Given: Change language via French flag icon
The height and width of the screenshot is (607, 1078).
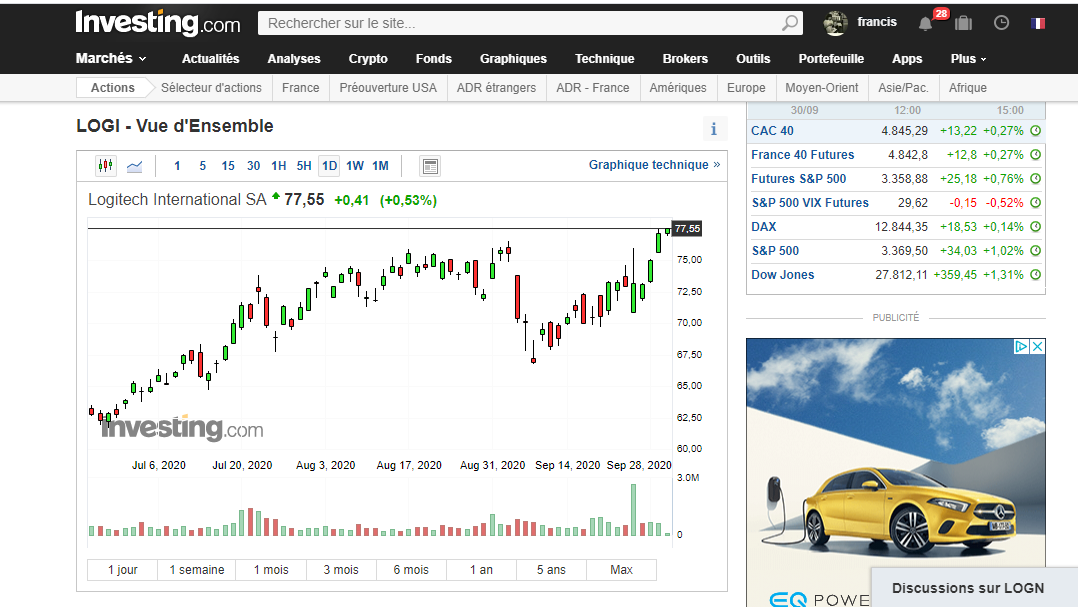Looking at the screenshot, I should point(1038,23).
